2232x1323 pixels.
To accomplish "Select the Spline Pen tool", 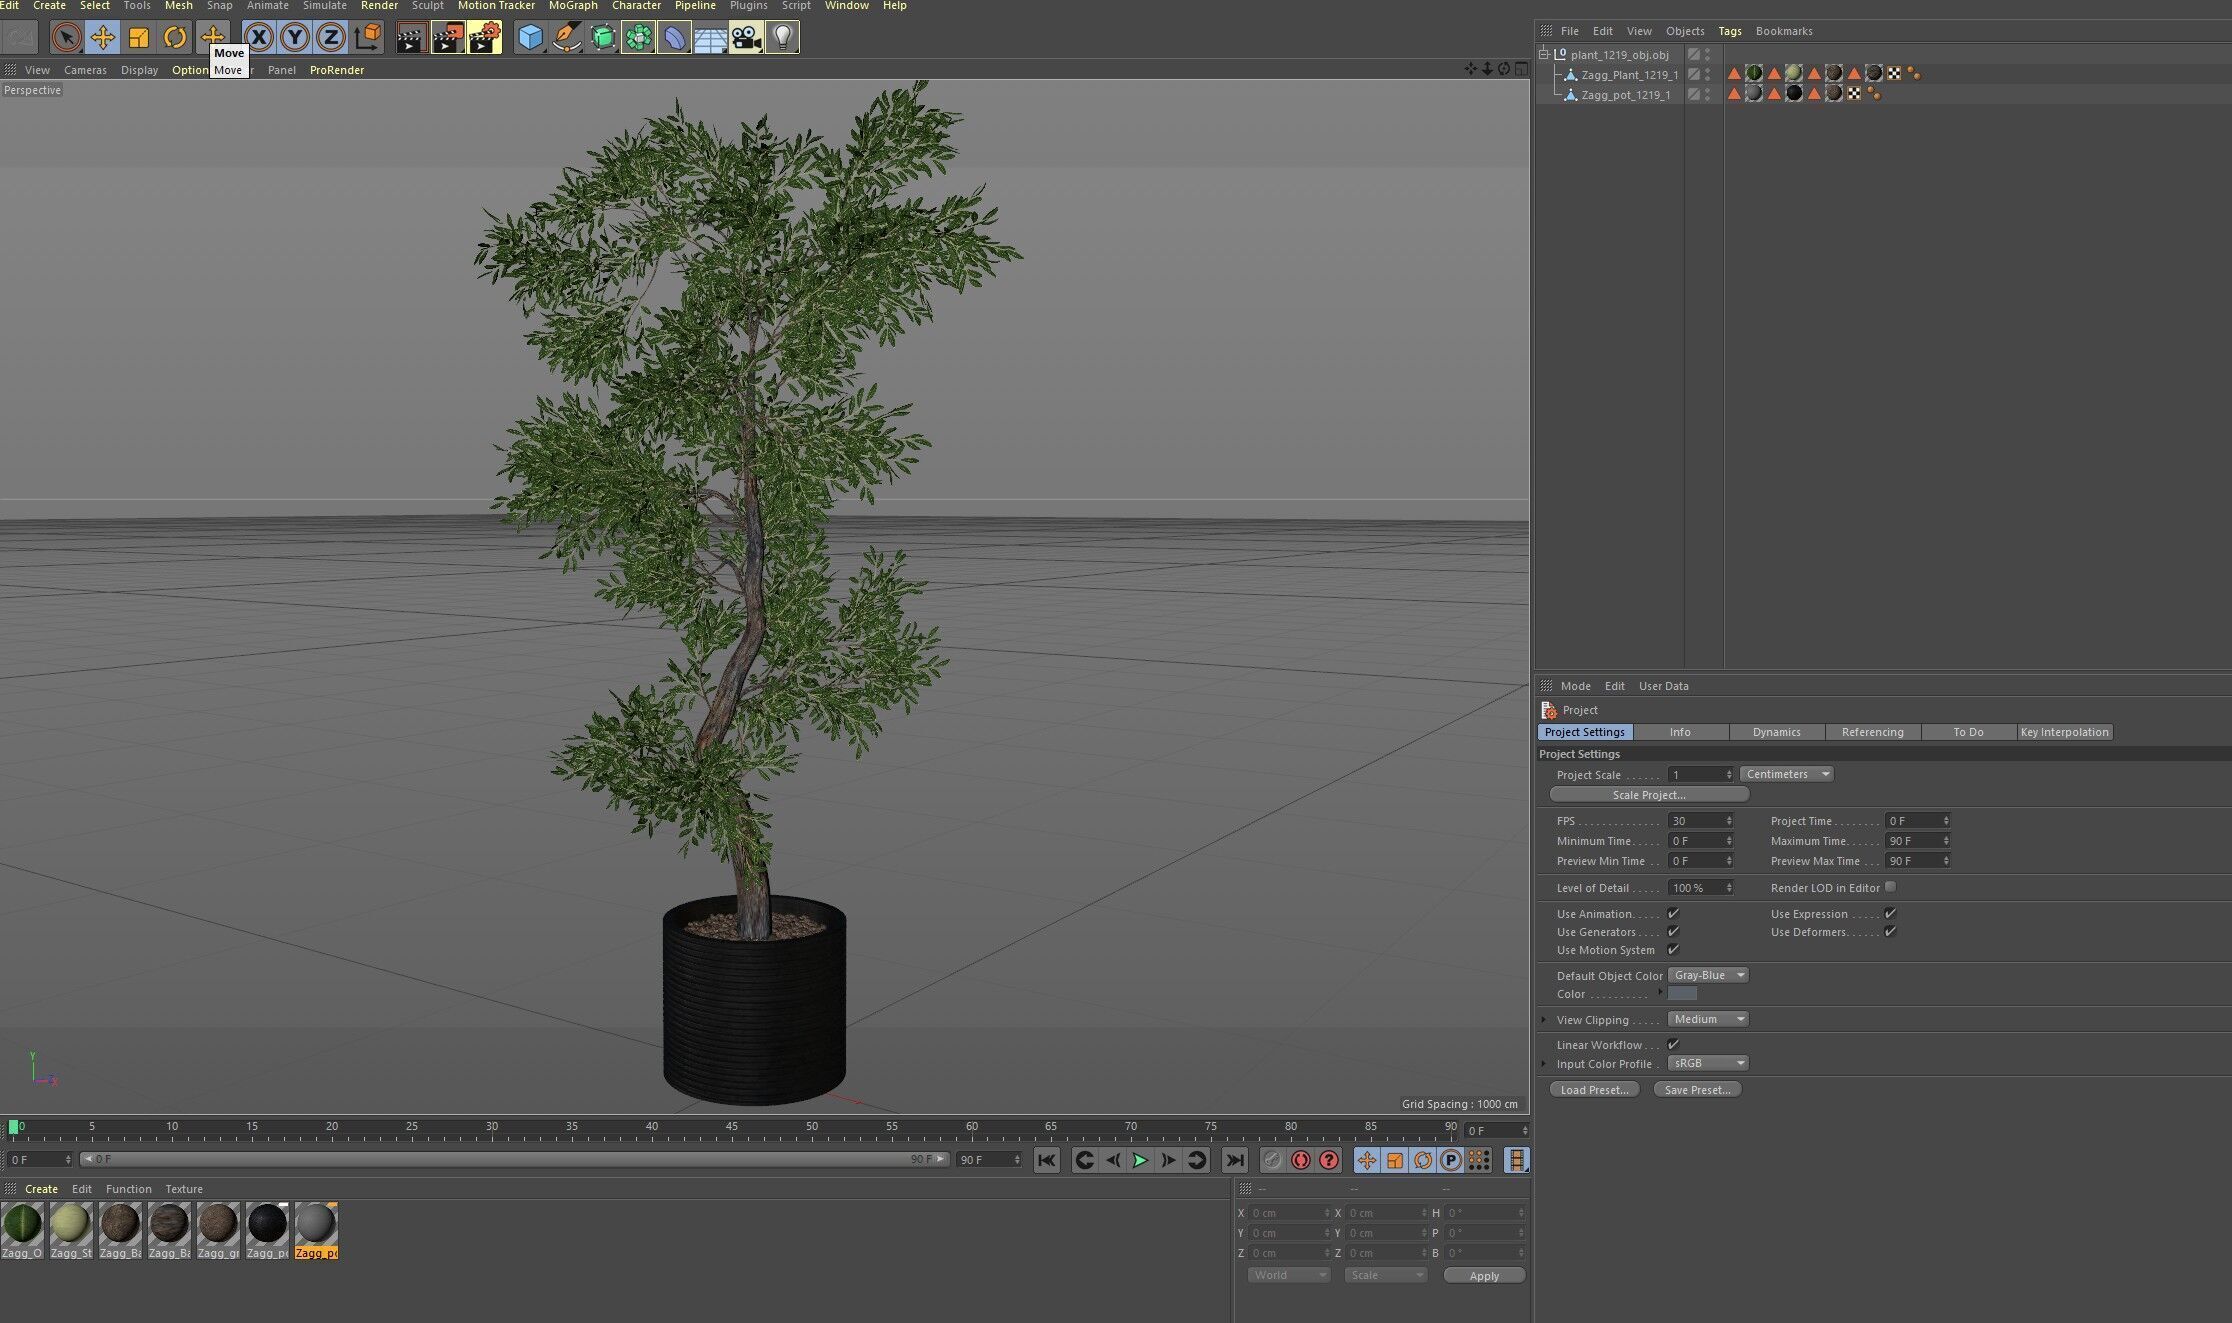I will click(566, 38).
